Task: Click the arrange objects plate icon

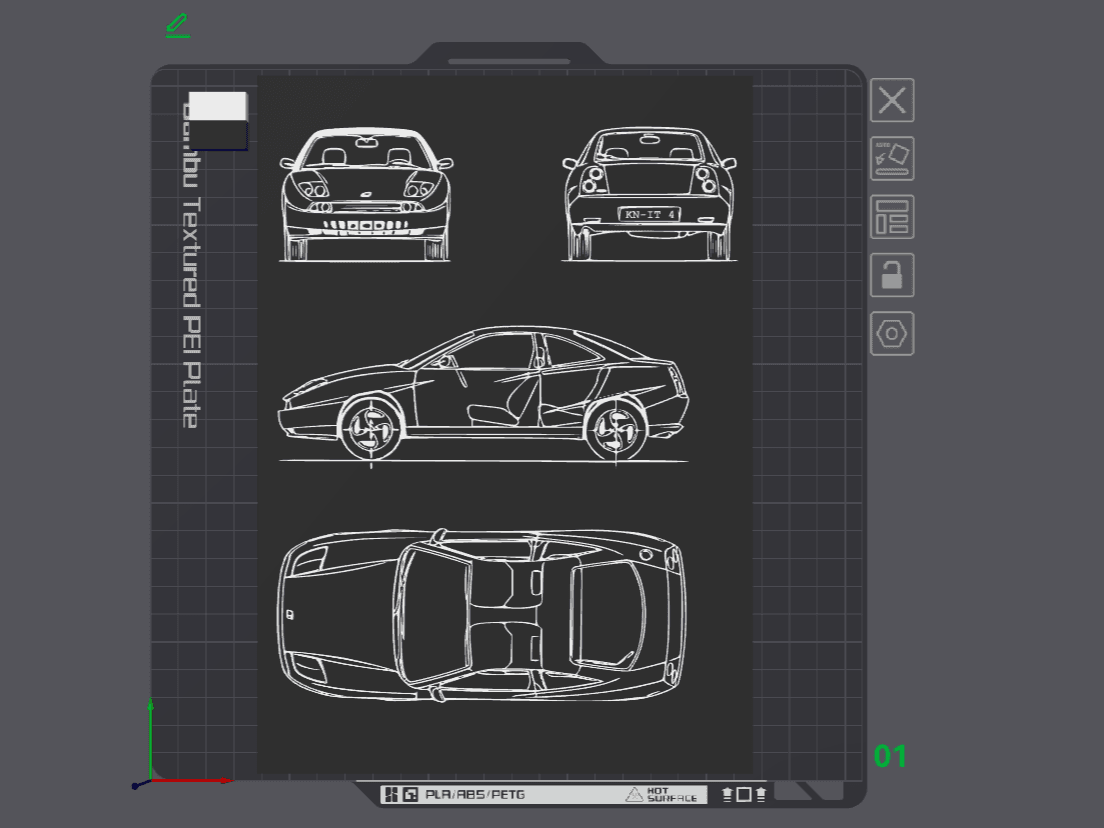Action: pyautogui.click(x=892, y=217)
